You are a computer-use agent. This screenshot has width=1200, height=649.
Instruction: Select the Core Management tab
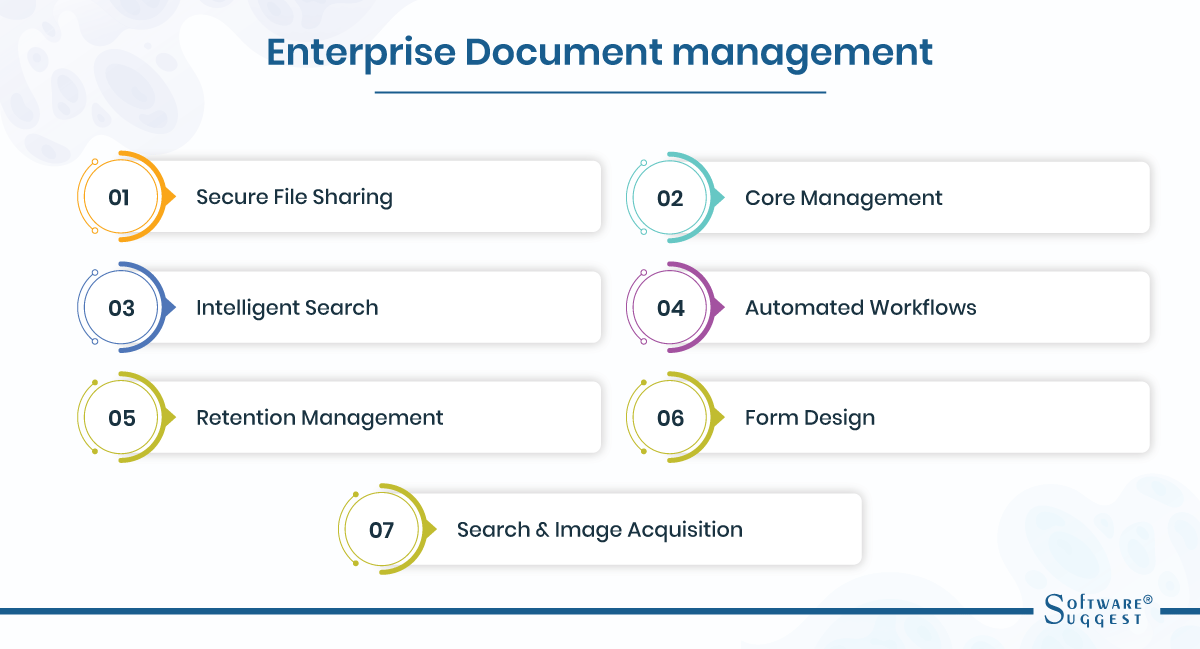coord(843,197)
